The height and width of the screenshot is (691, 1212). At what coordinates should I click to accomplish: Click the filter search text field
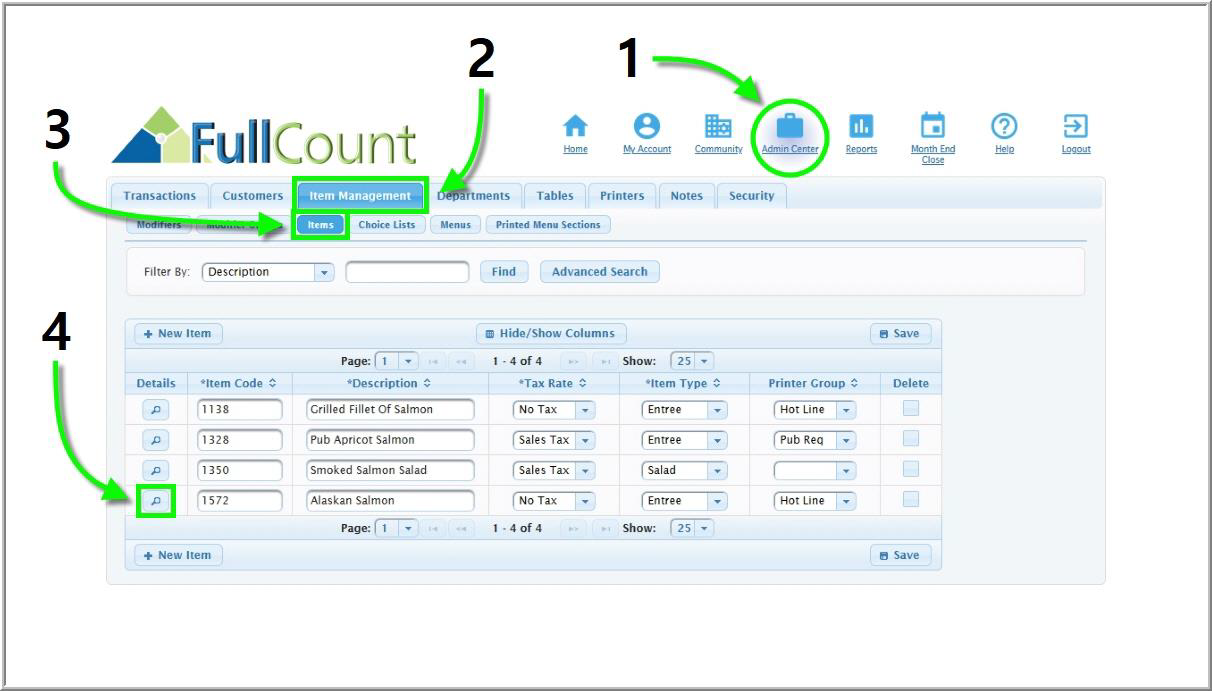[407, 272]
